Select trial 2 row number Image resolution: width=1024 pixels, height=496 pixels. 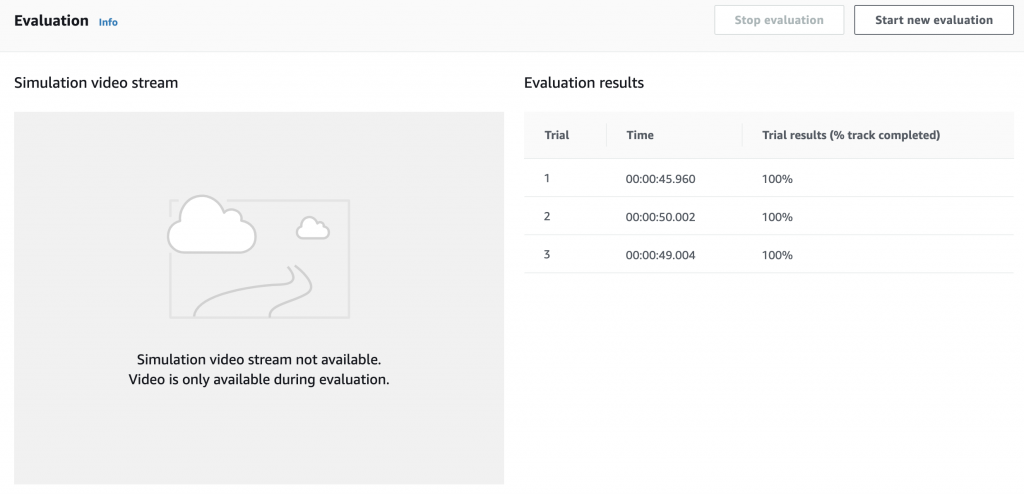point(547,216)
